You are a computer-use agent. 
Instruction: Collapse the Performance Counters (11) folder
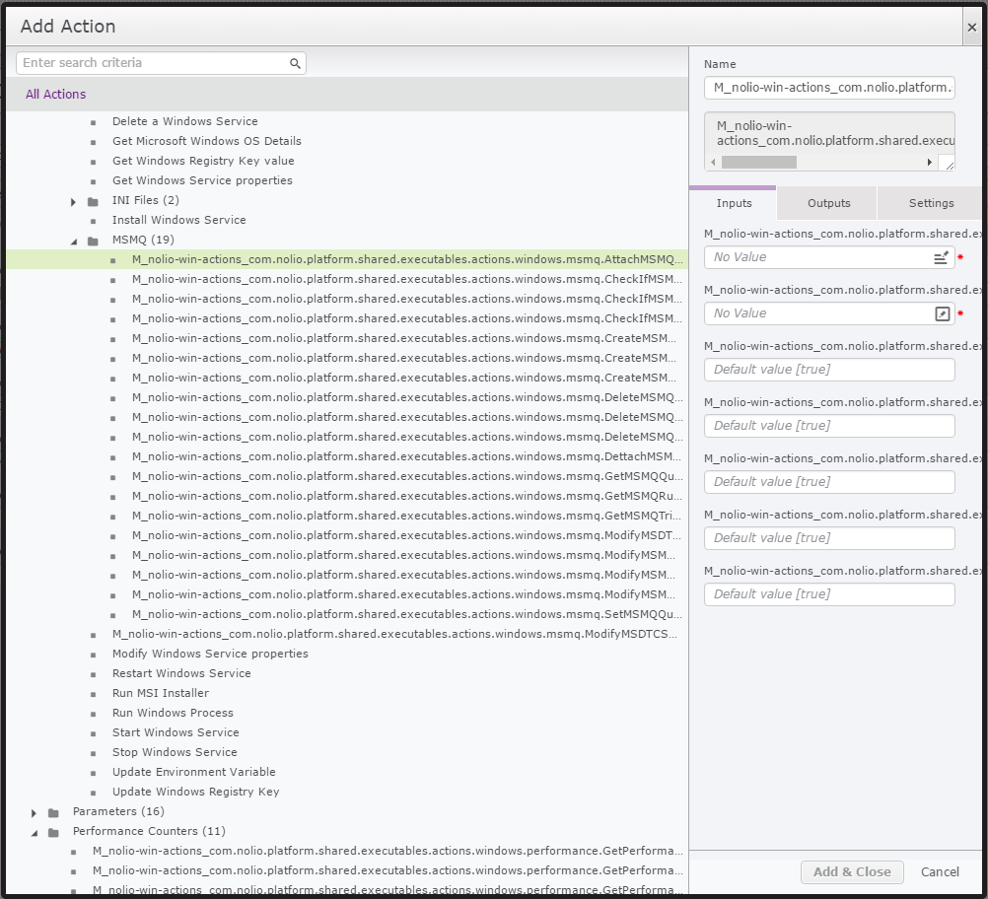coord(33,832)
